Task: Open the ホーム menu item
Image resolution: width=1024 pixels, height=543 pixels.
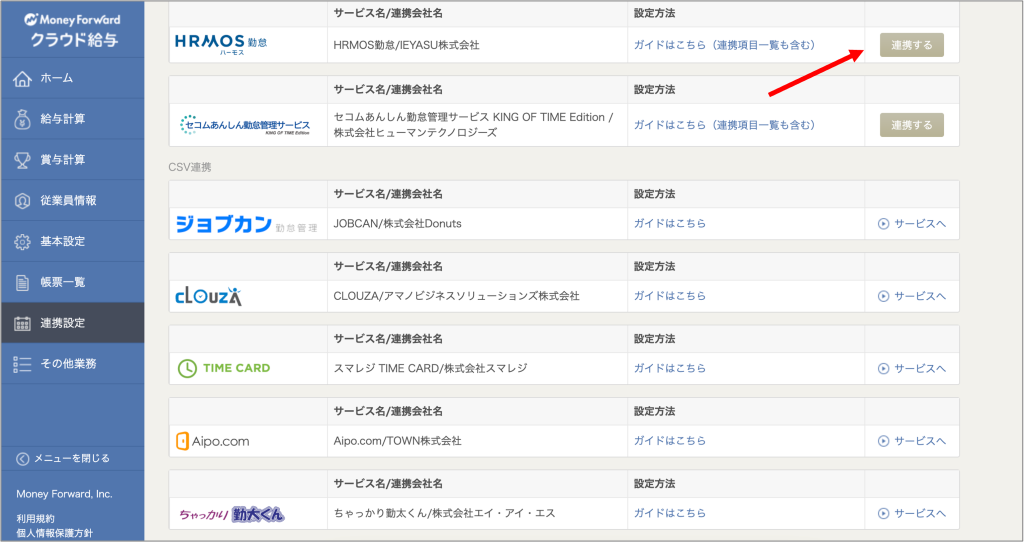Action: coord(72,78)
